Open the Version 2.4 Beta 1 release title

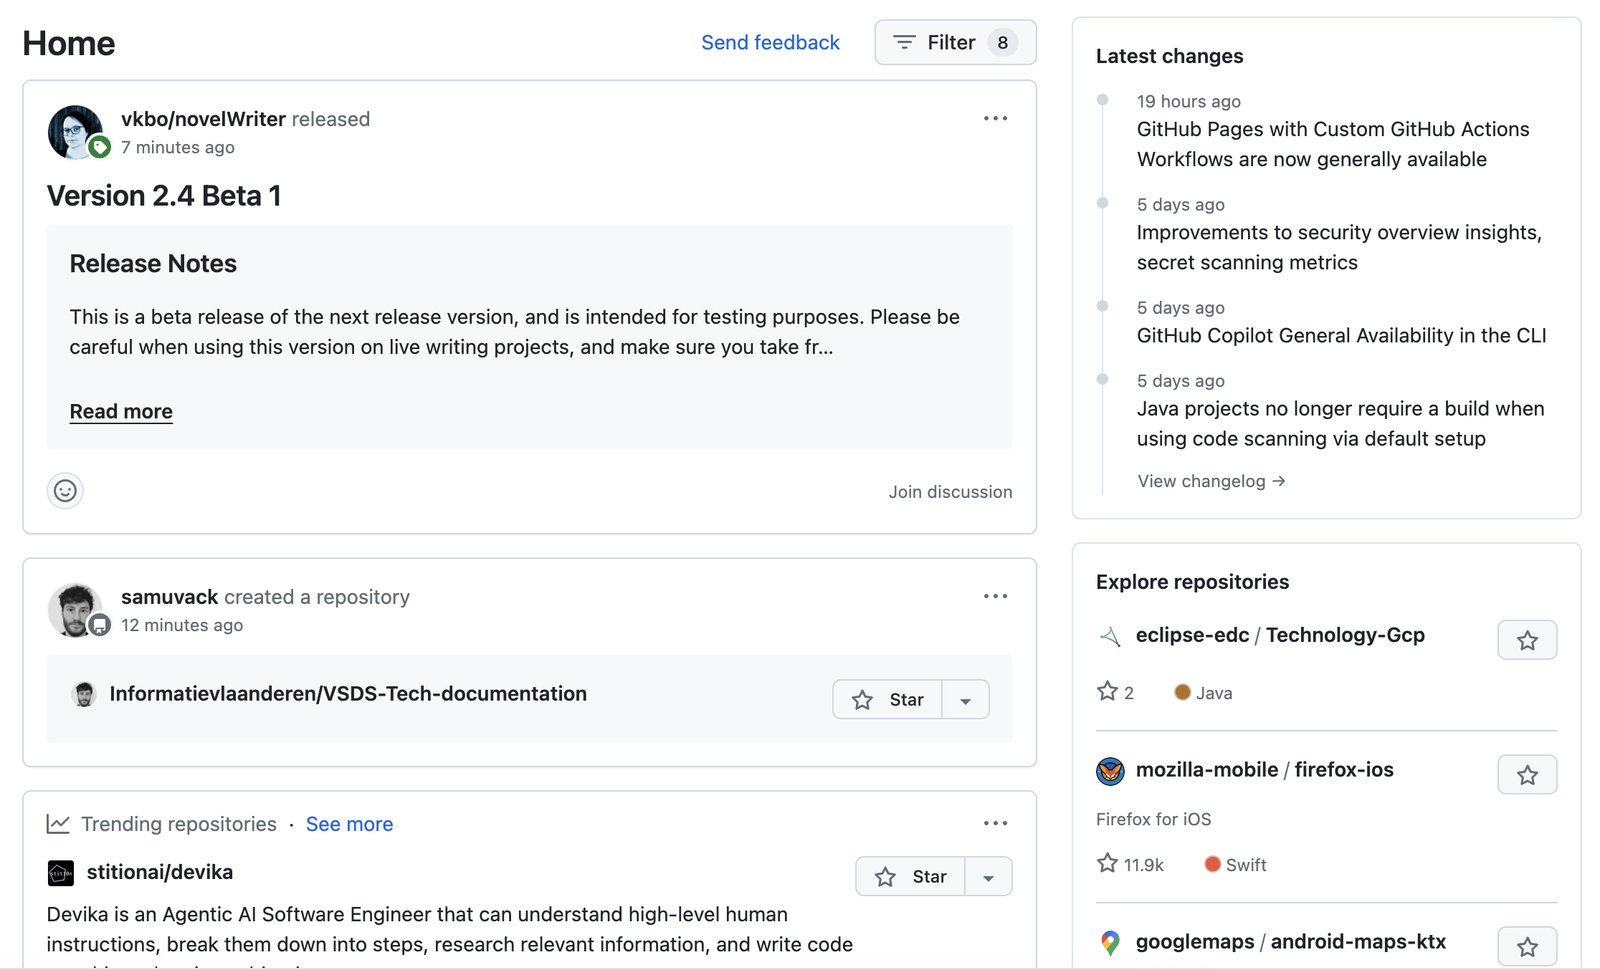click(x=164, y=196)
